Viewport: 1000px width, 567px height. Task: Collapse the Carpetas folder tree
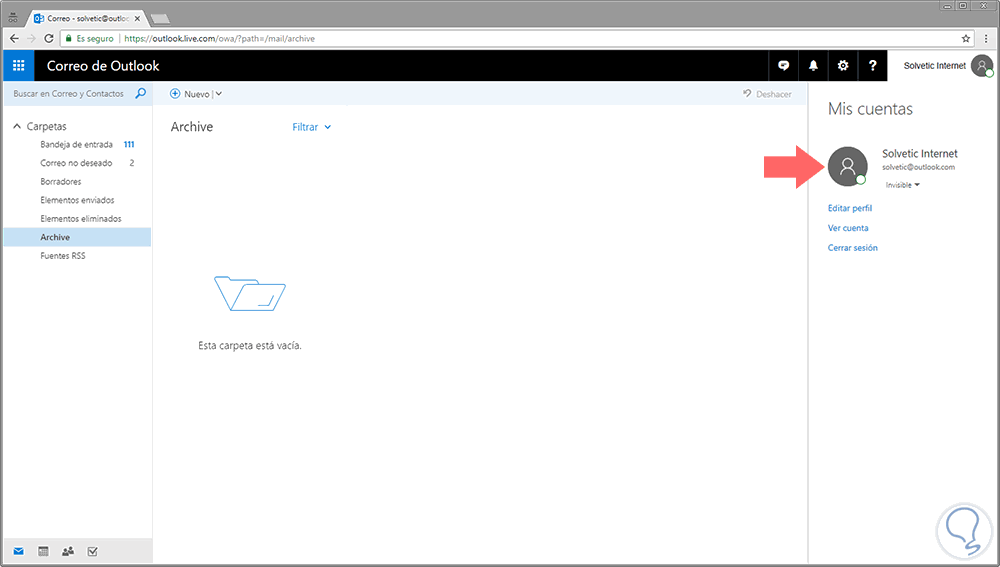[x=17, y=126]
